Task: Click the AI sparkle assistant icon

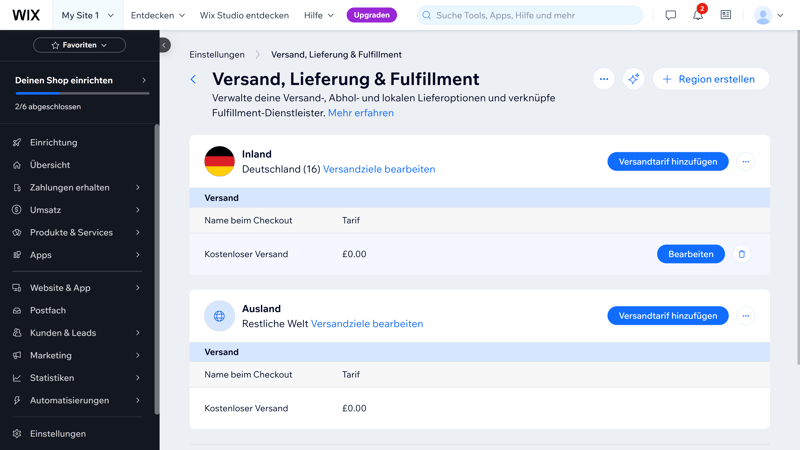Action: click(x=633, y=79)
